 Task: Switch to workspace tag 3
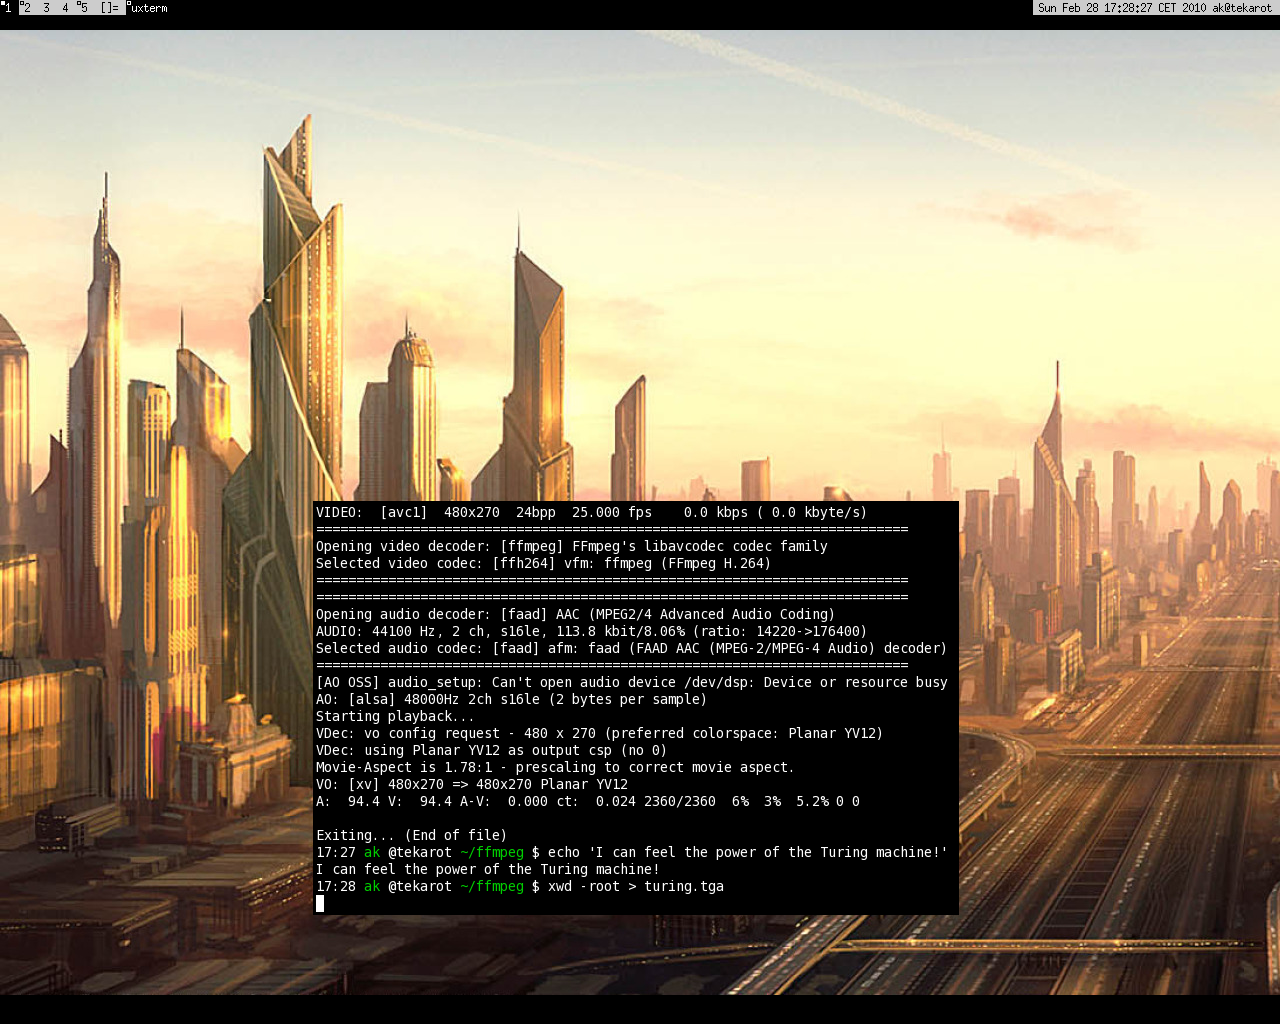[x=46, y=7]
